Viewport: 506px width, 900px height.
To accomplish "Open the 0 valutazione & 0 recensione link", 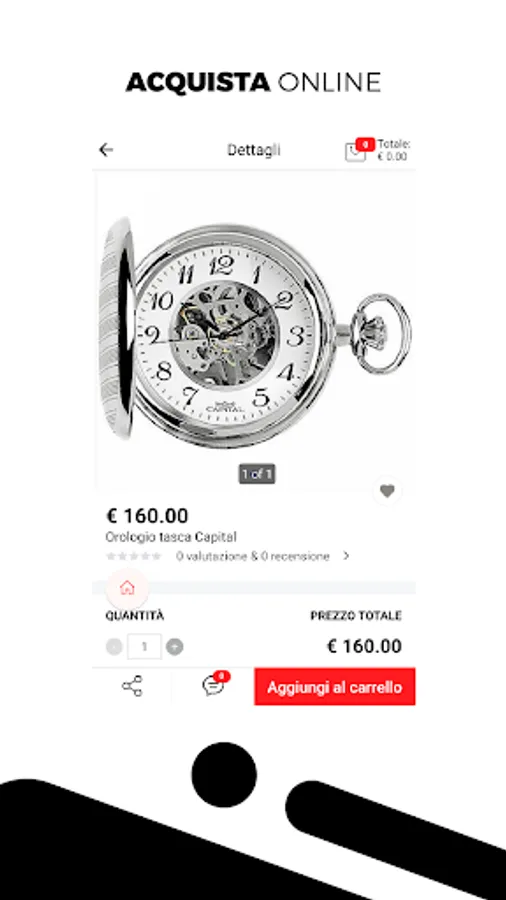I will [x=253, y=556].
